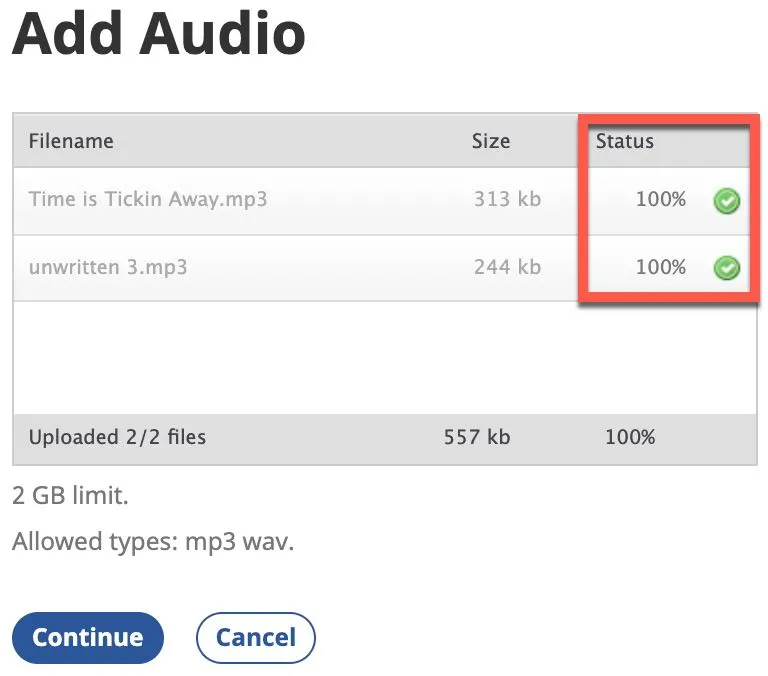The width and height of the screenshot is (768, 676).
Task: Click 100% status of Time is Tickin Away.mp3
Action: [660, 199]
